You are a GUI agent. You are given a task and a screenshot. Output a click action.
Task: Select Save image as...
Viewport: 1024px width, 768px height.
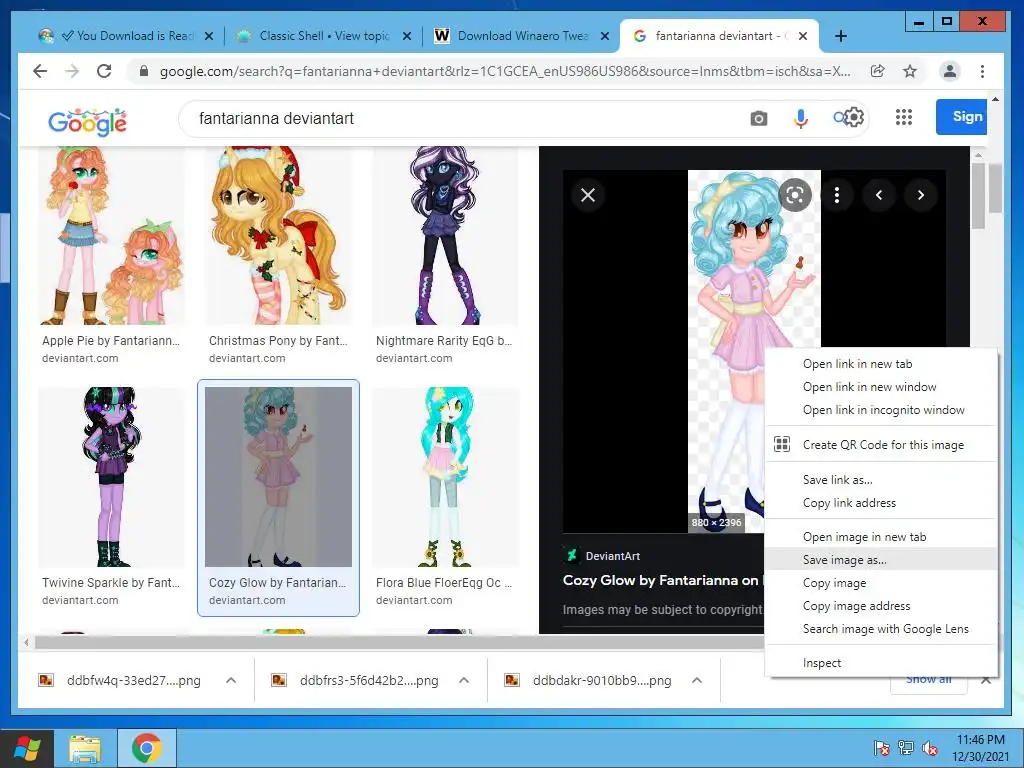[x=880, y=560]
